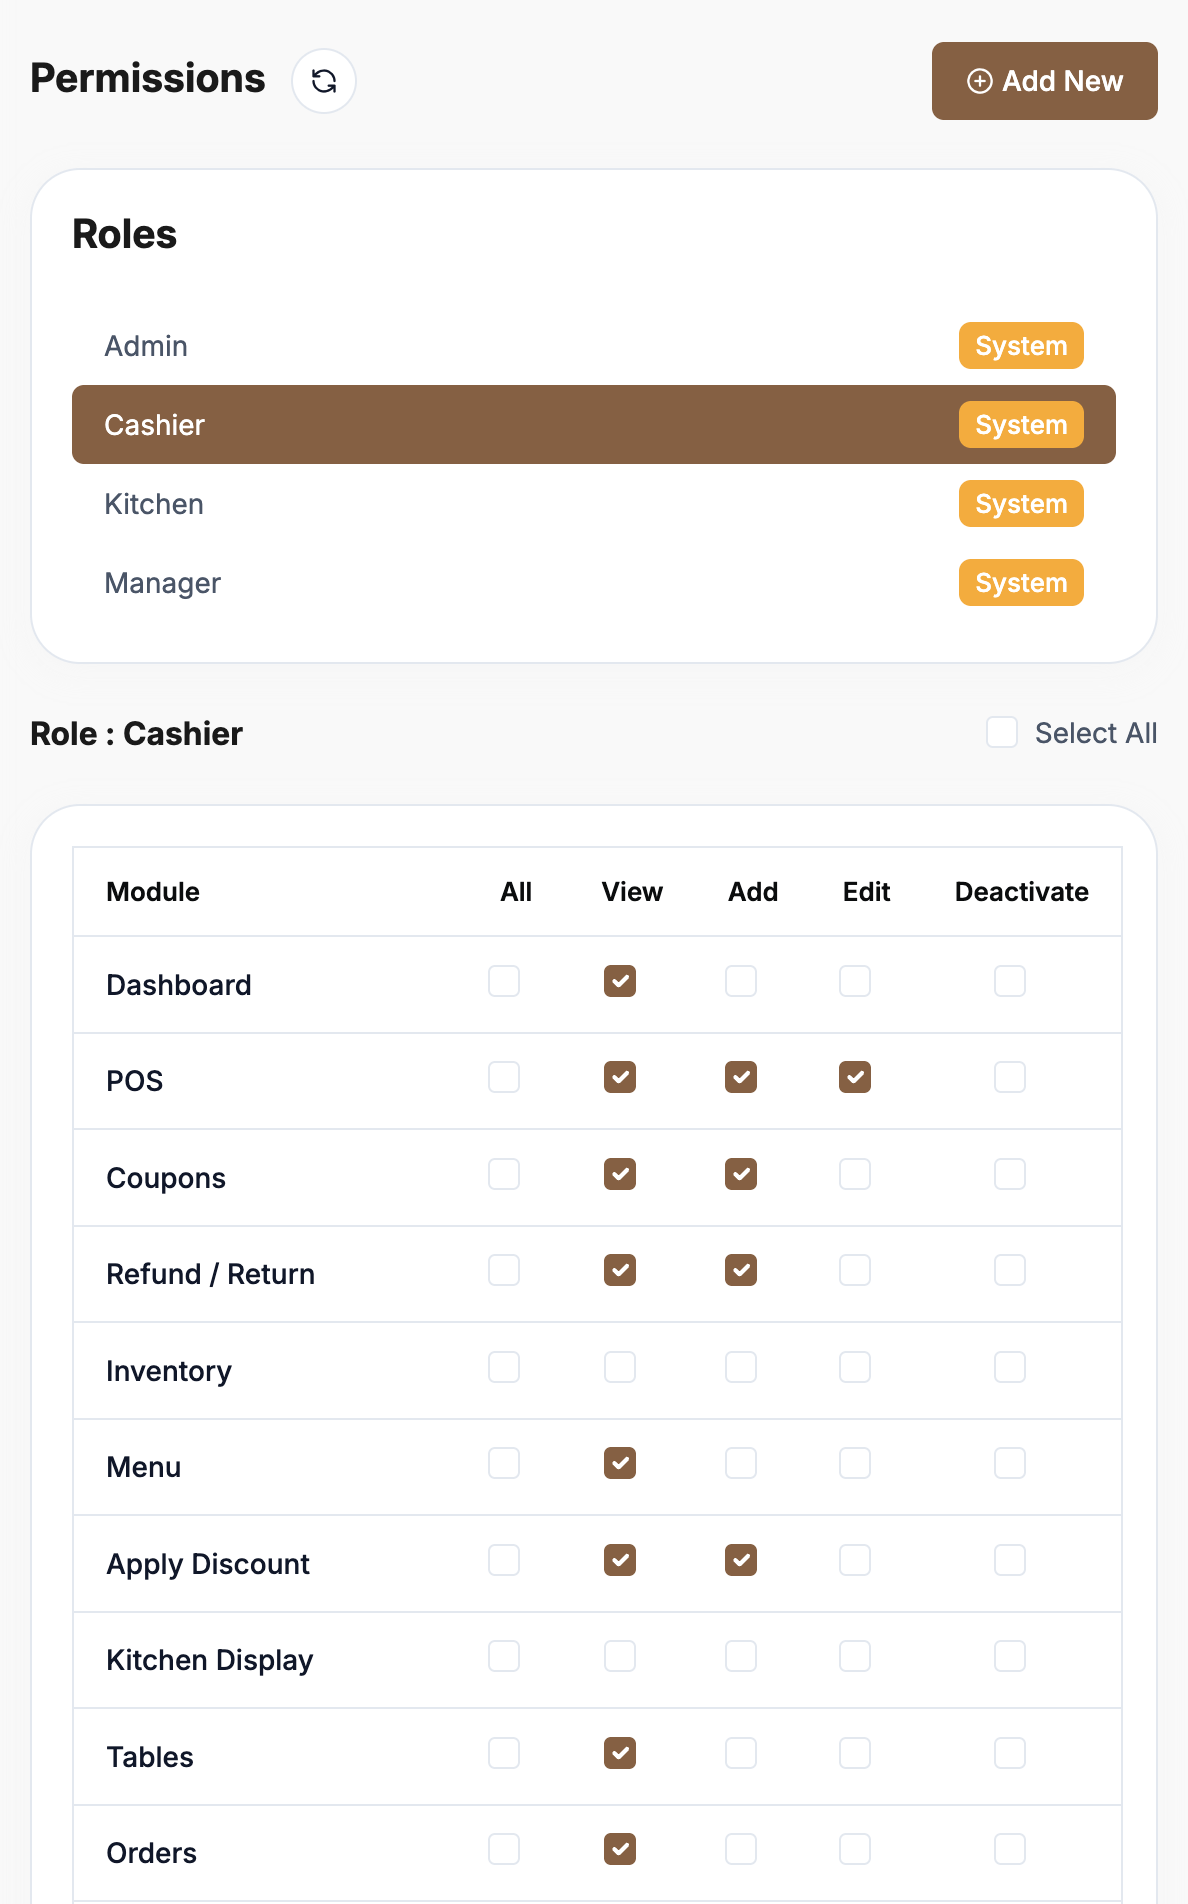Select the Kitchen role
Image resolution: width=1188 pixels, height=1904 pixels.
click(154, 504)
